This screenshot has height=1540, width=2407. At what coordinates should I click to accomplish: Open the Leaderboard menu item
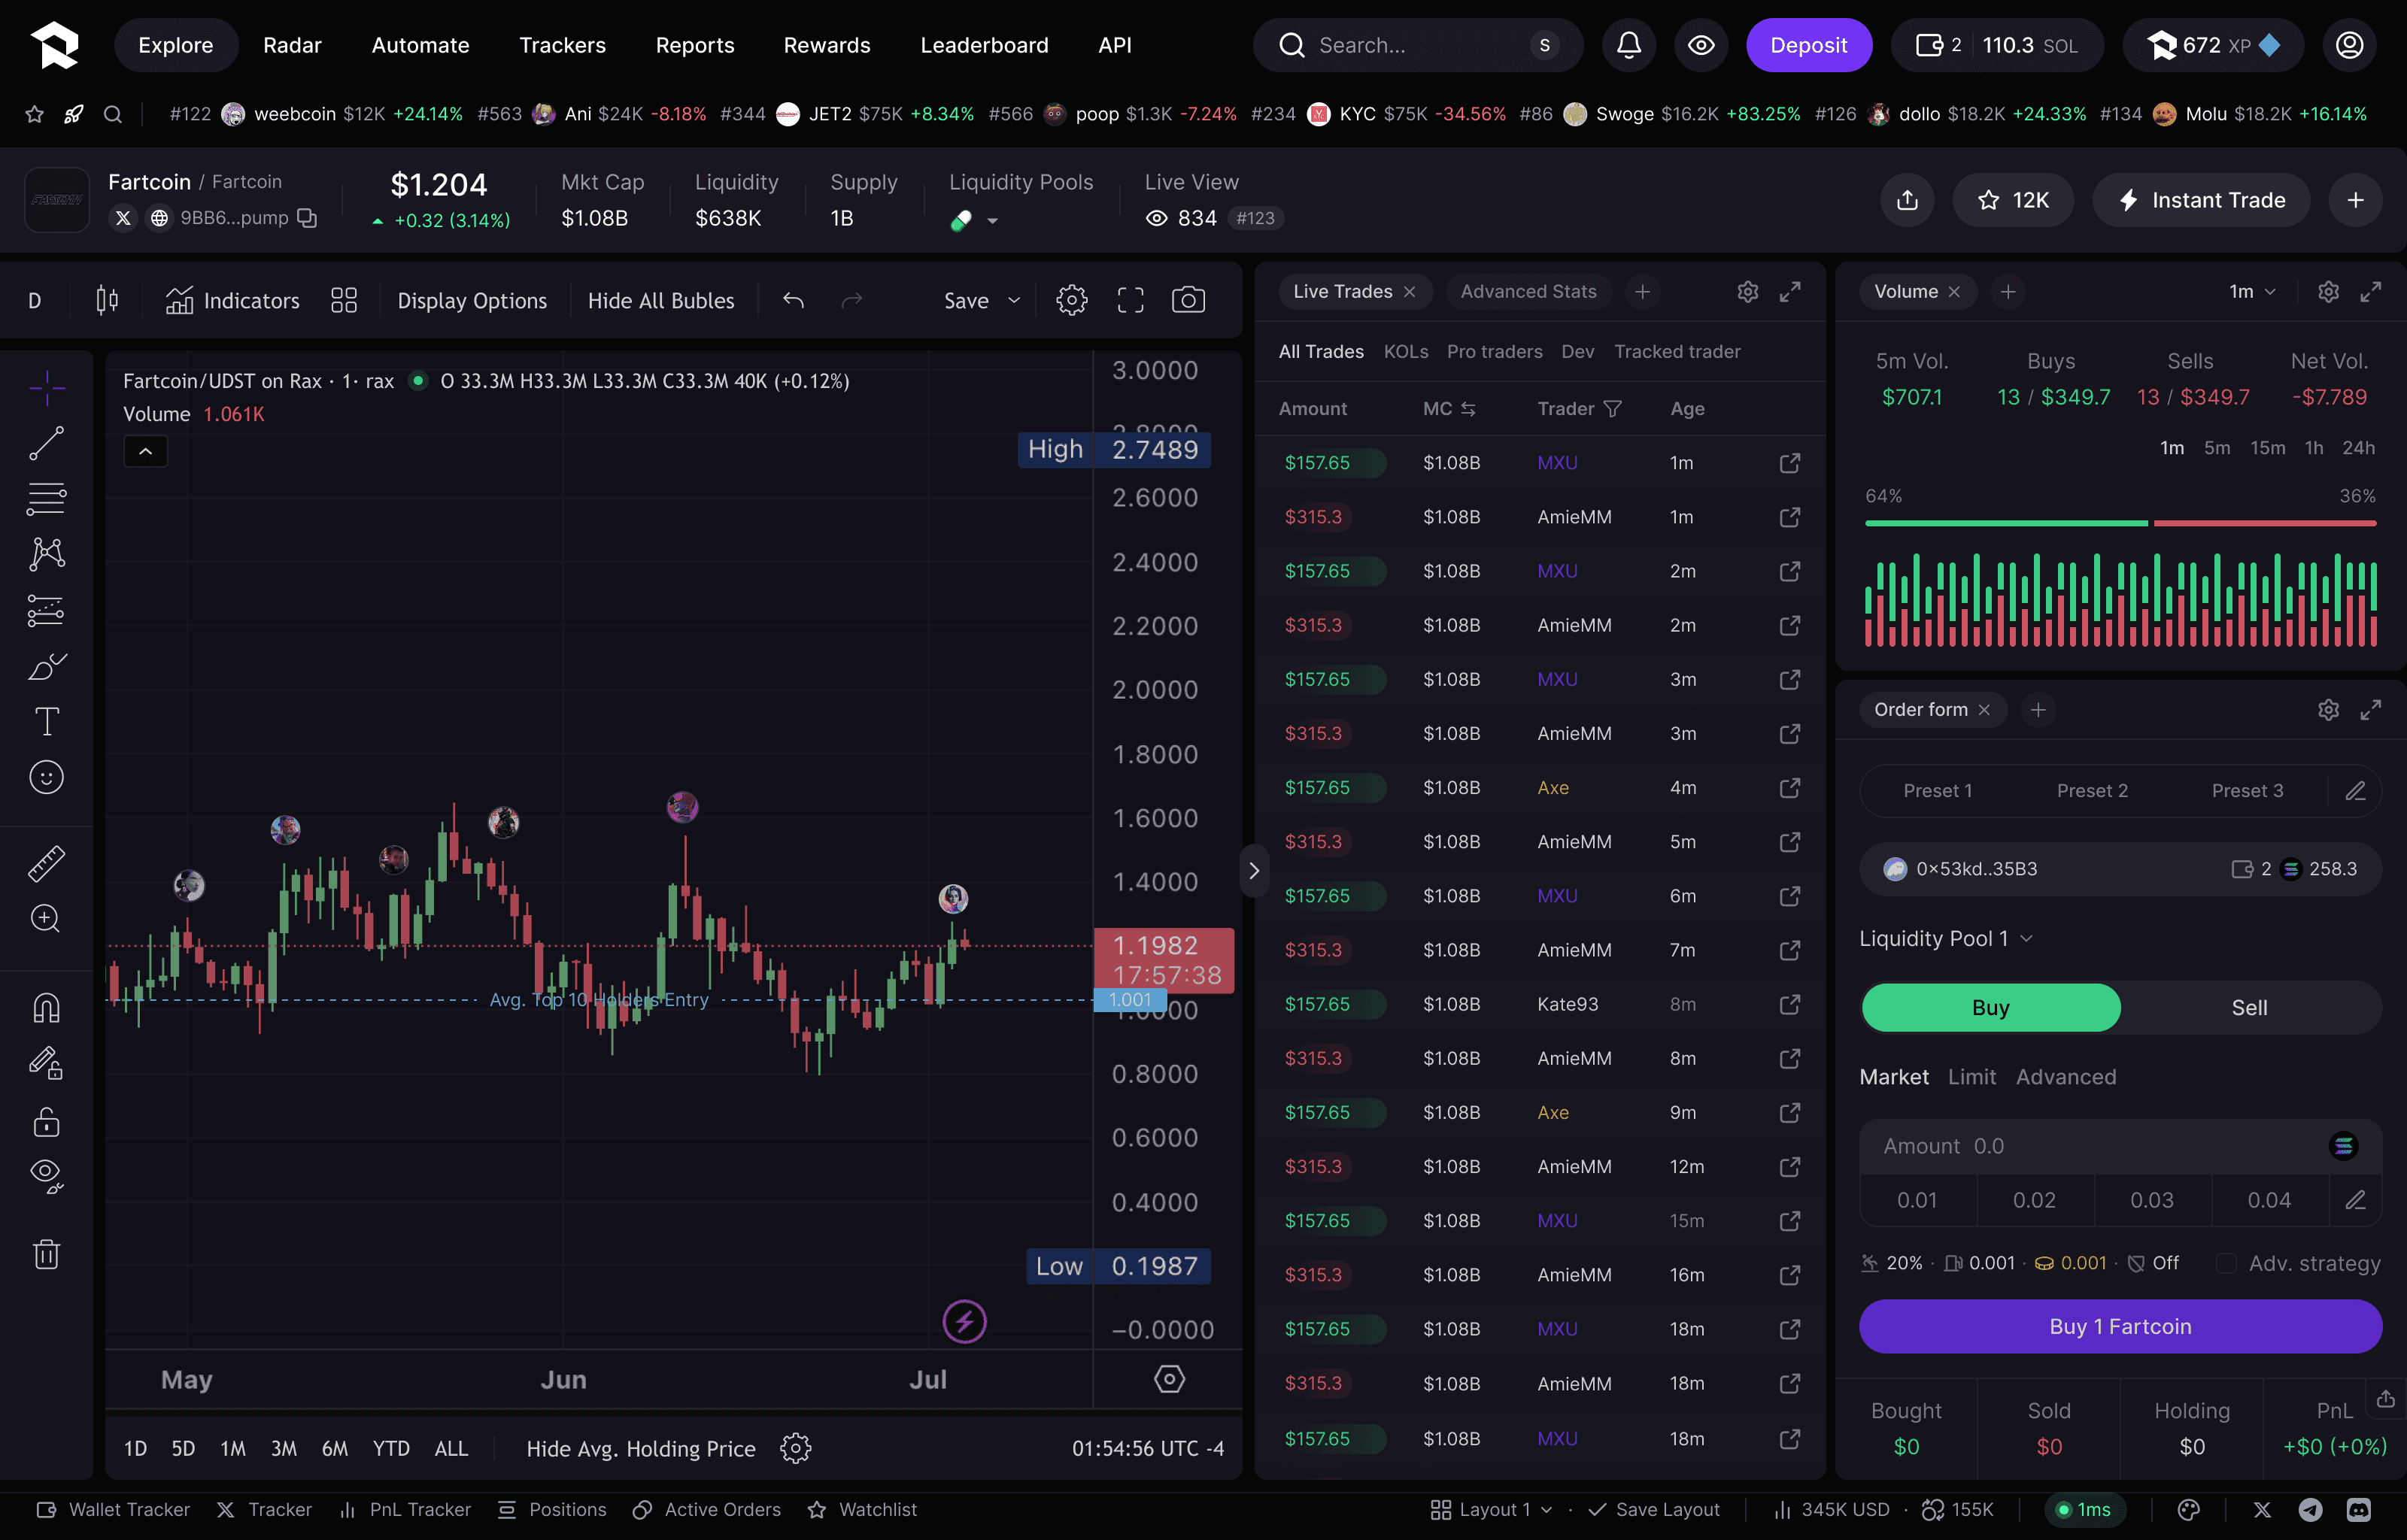tap(984, 45)
